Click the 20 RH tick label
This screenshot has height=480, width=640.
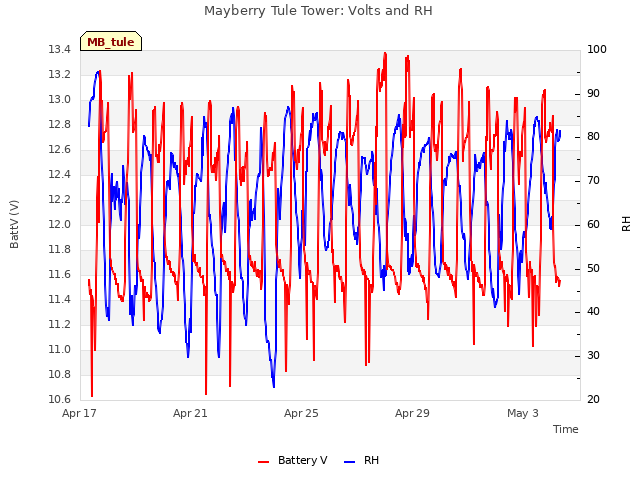(x=593, y=399)
